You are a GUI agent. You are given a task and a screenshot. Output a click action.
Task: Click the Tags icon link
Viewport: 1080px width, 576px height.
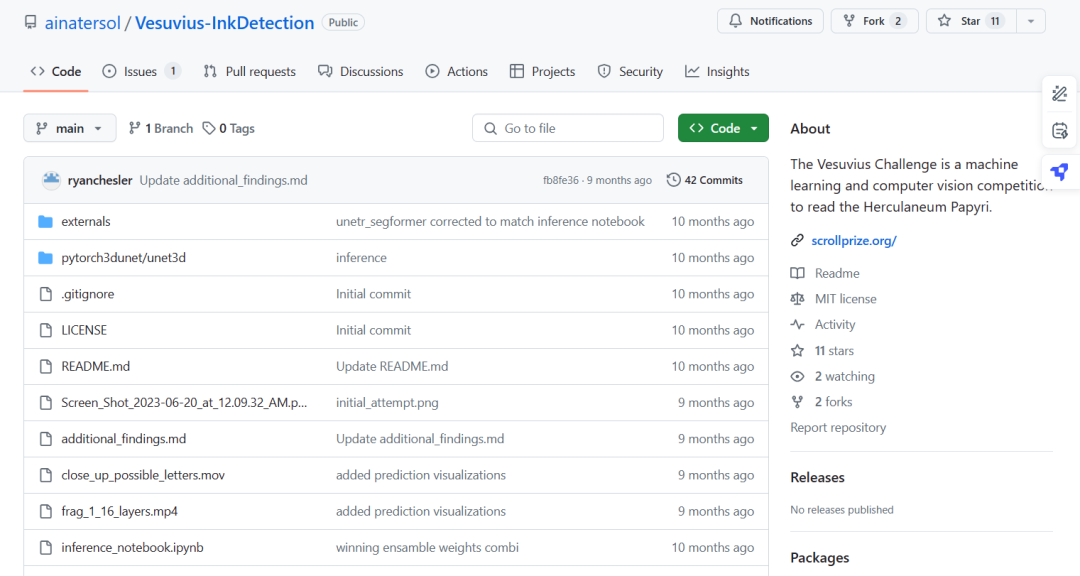coord(209,128)
